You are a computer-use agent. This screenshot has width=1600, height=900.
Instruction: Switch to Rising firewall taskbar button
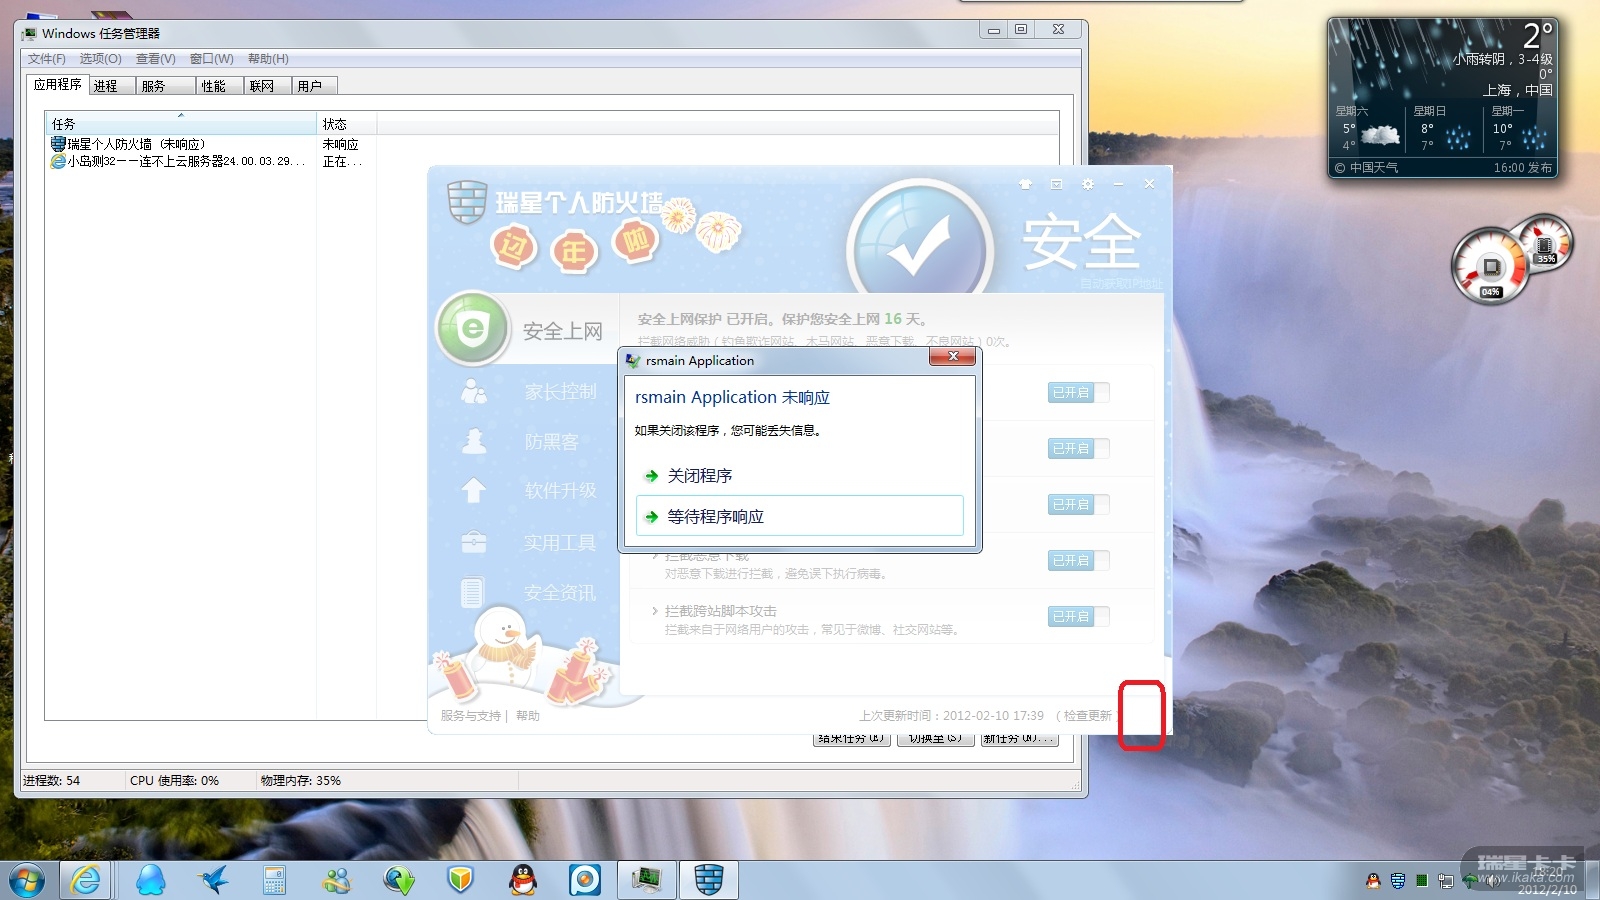click(709, 880)
